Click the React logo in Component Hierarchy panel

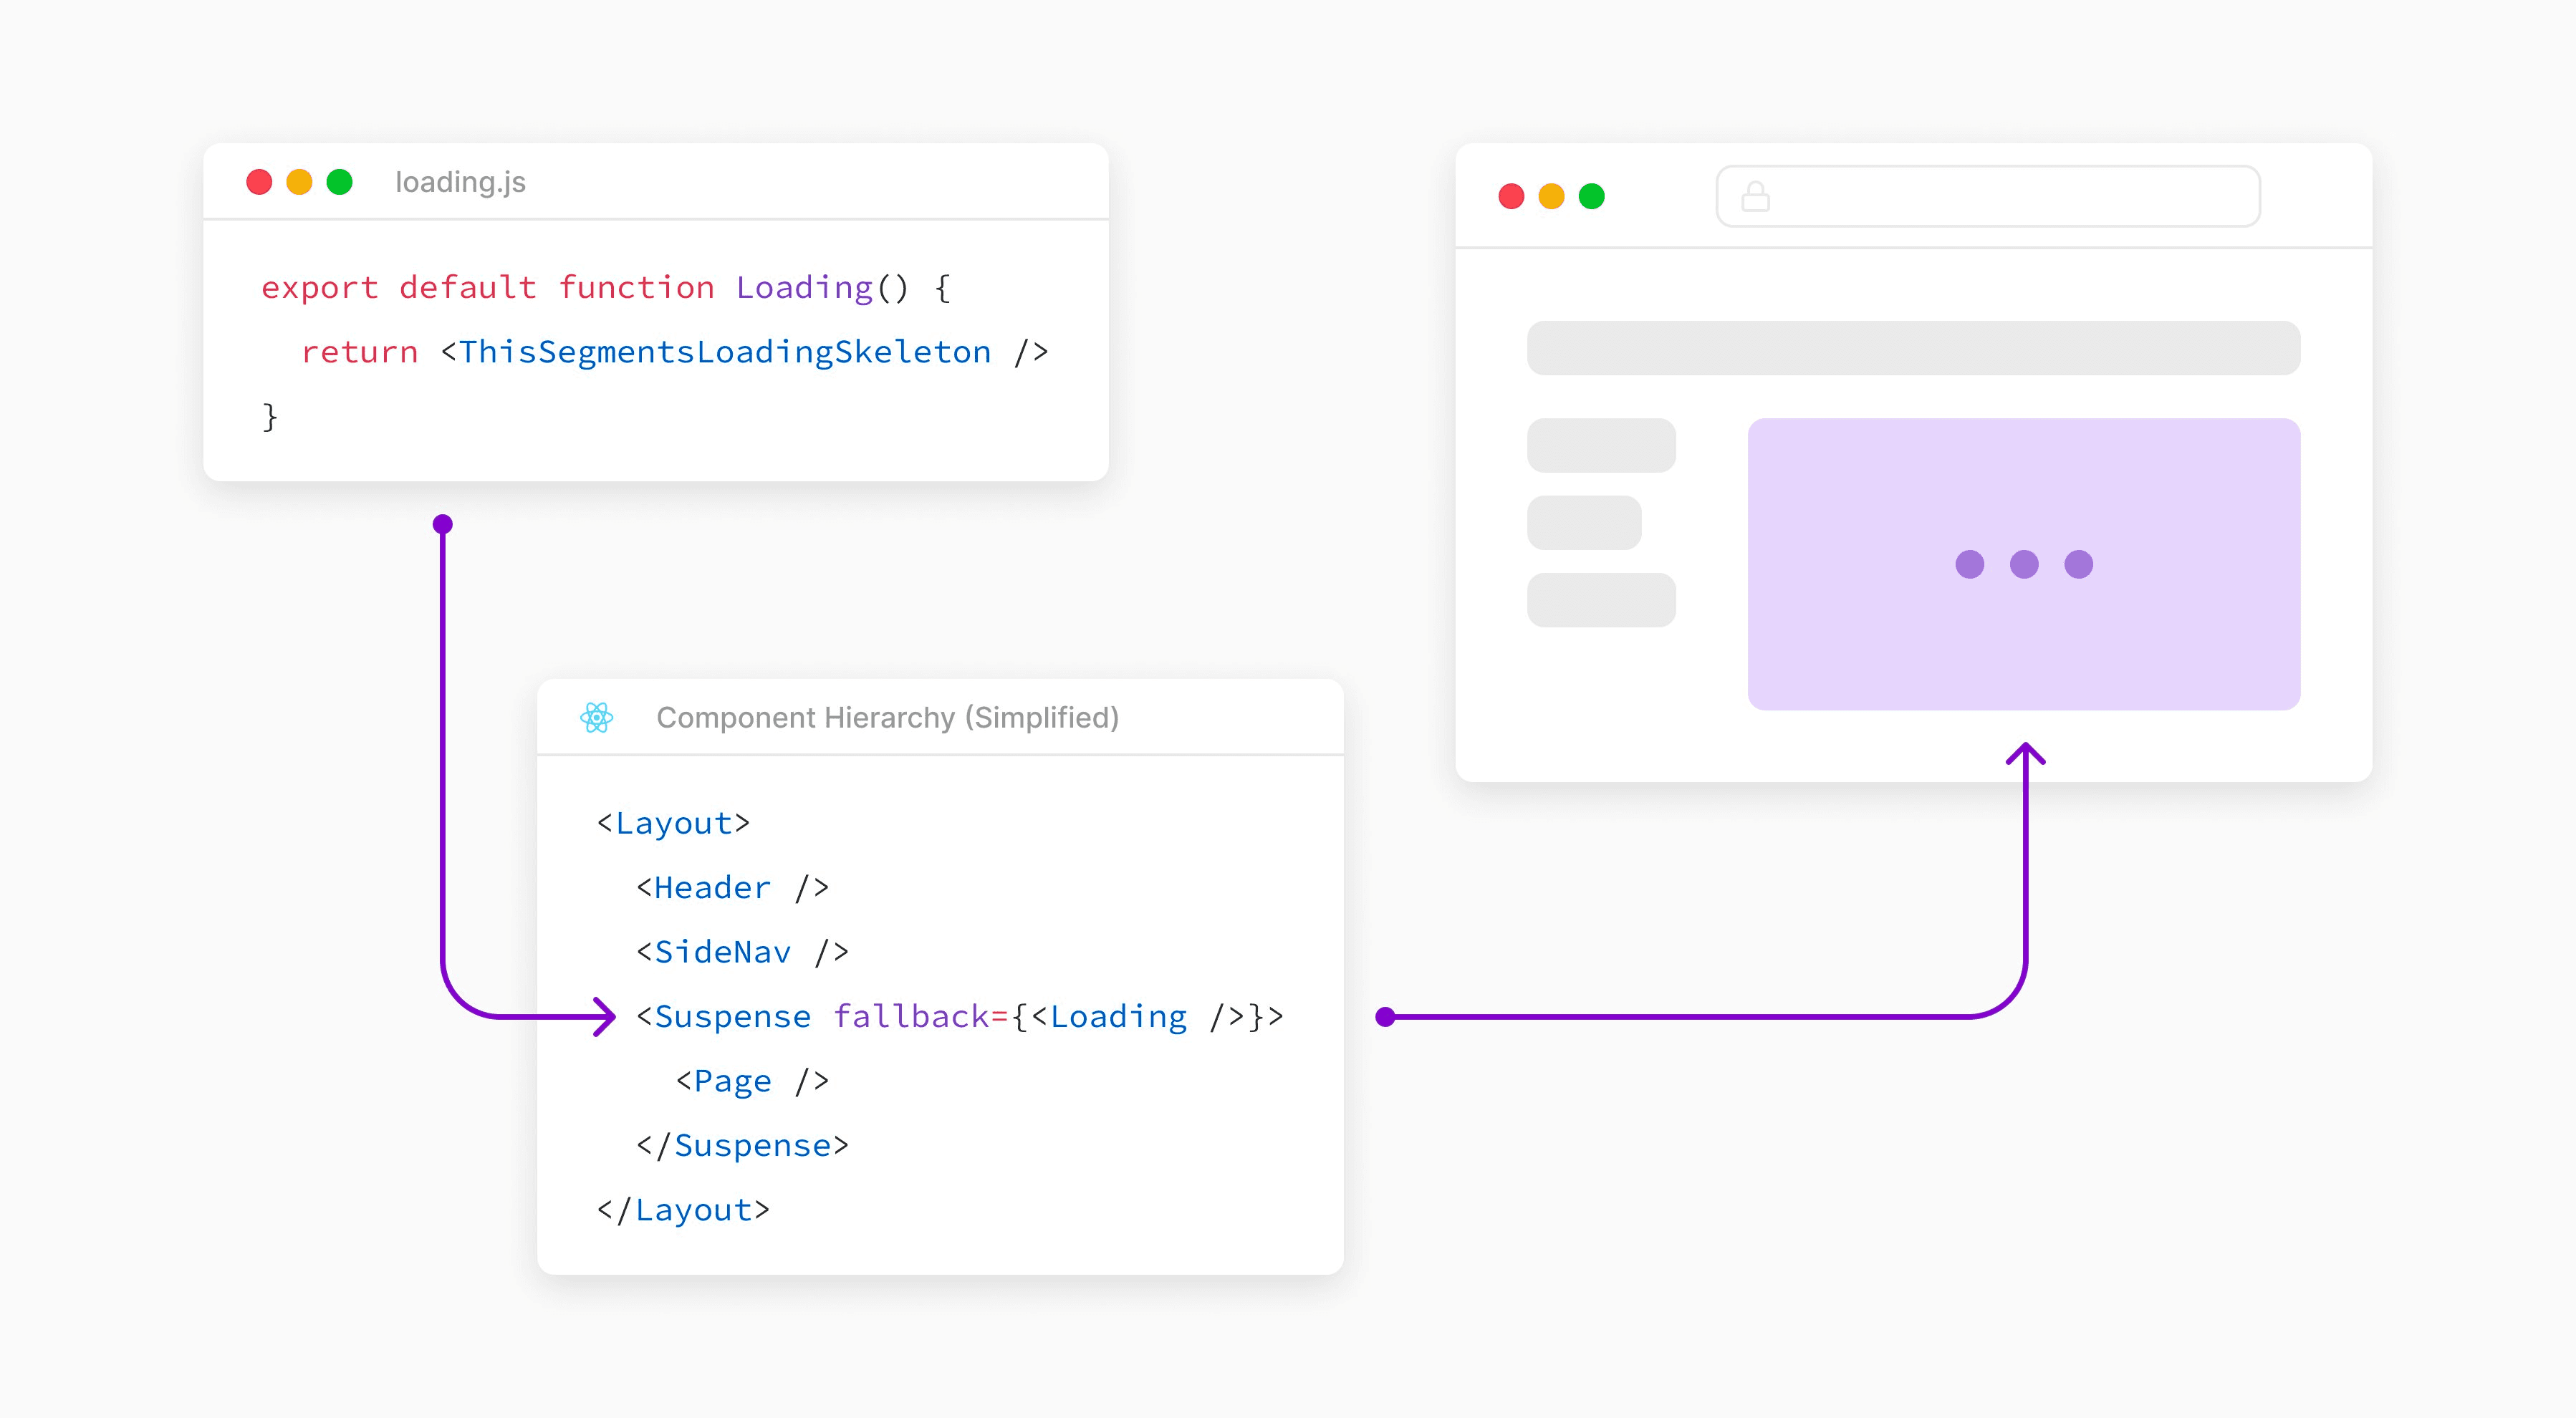[x=597, y=717]
